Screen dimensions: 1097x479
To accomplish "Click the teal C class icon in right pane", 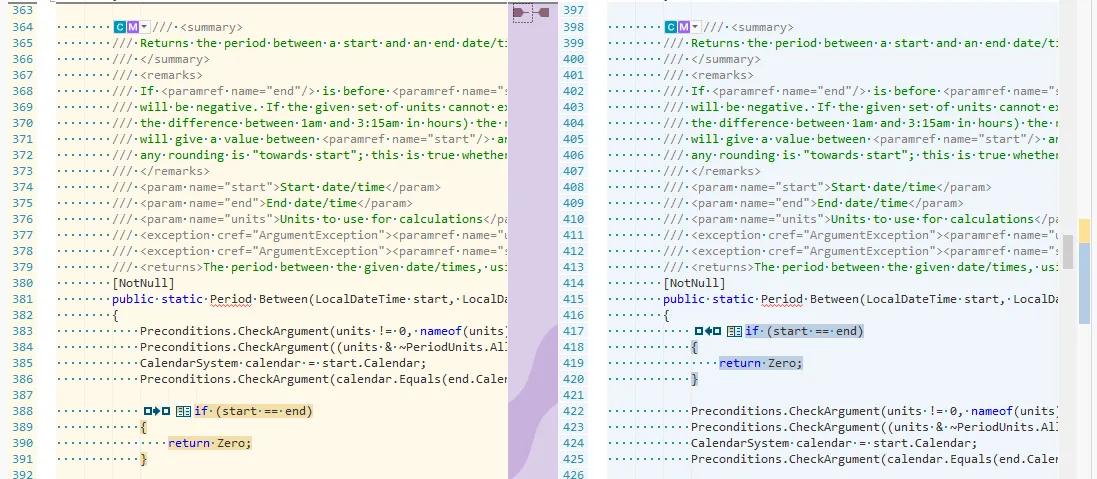I will 671,27.
